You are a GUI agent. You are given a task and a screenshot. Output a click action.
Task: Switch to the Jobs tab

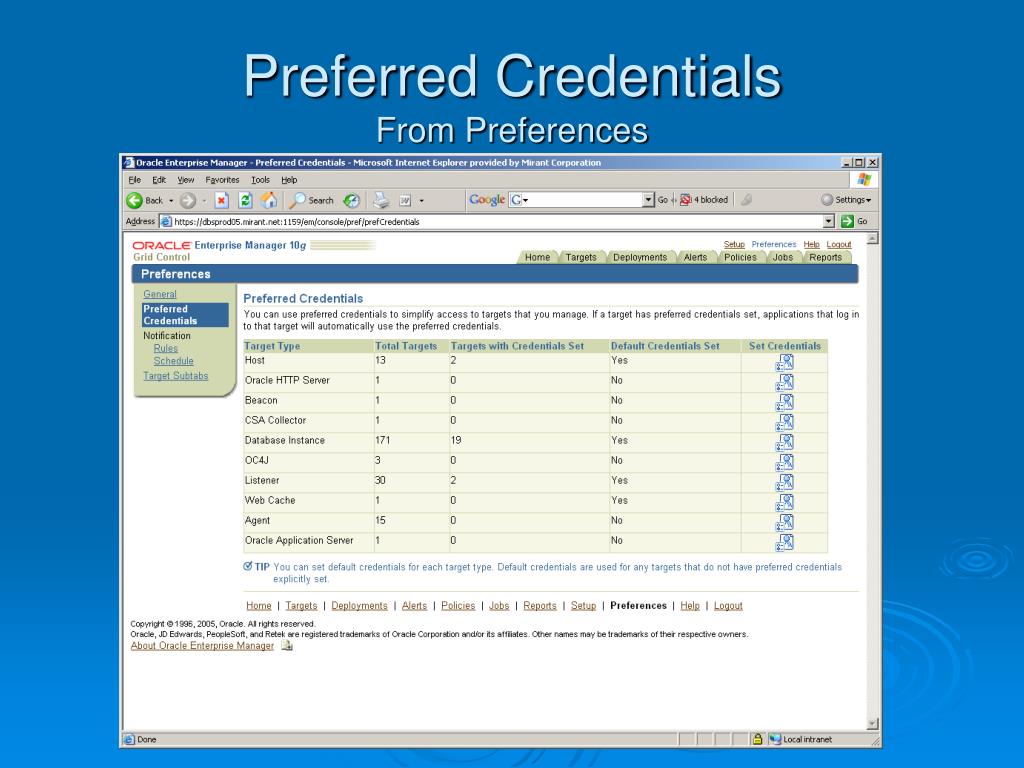[x=782, y=257]
